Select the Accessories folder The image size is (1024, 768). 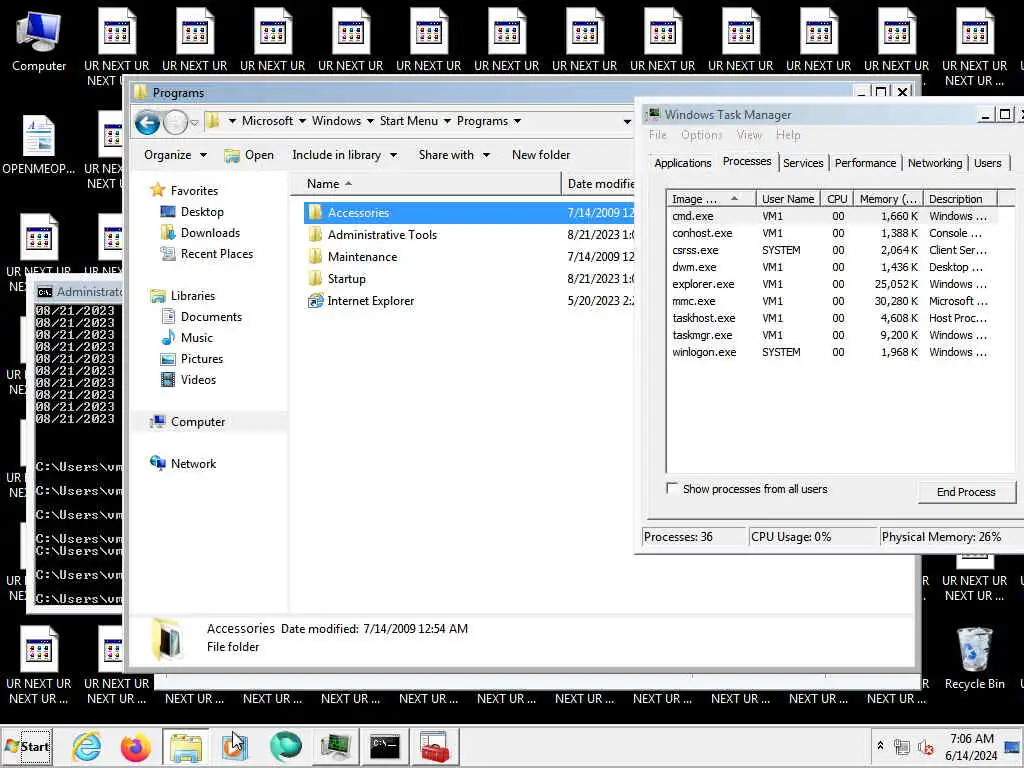469,213
